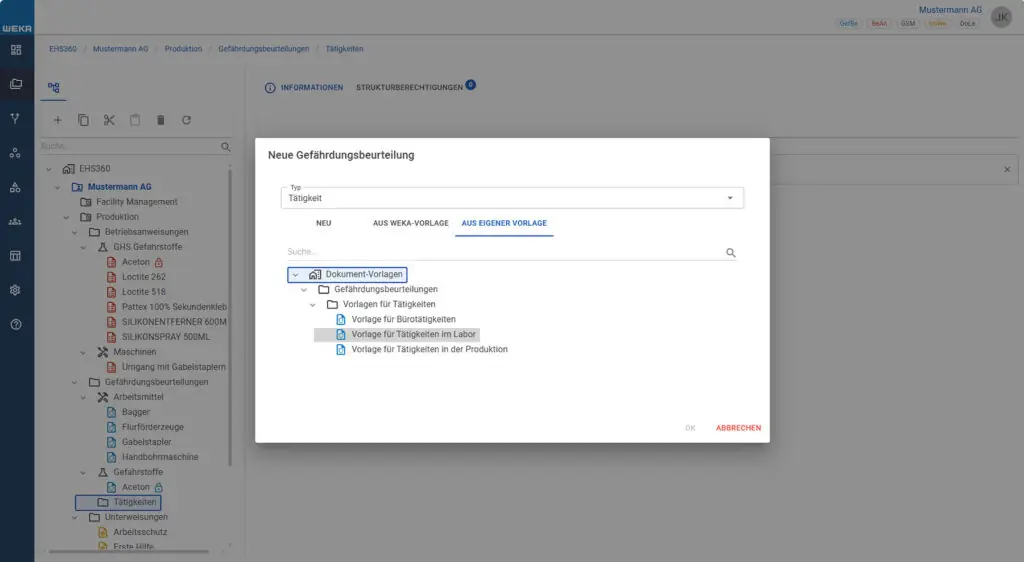This screenshot has width=1024, height=562.
Task: Collapse the Gefährdungsbeurteilungen folder in the dialog
Action: tap(304, 289)
